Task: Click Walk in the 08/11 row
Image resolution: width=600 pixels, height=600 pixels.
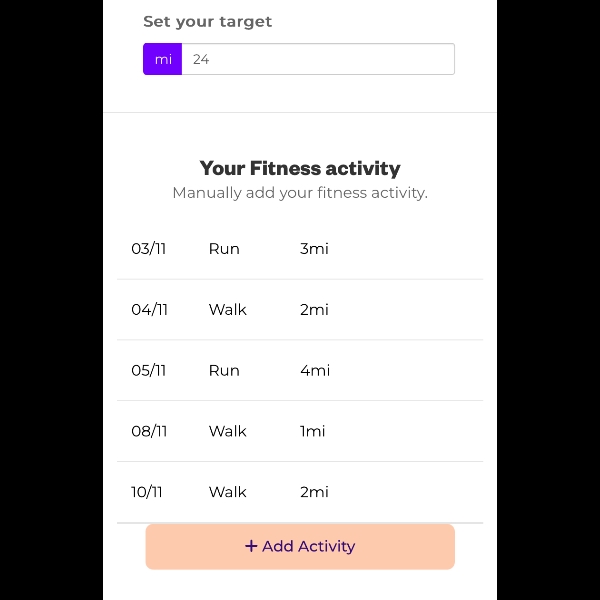Action: tap(227, 432)
